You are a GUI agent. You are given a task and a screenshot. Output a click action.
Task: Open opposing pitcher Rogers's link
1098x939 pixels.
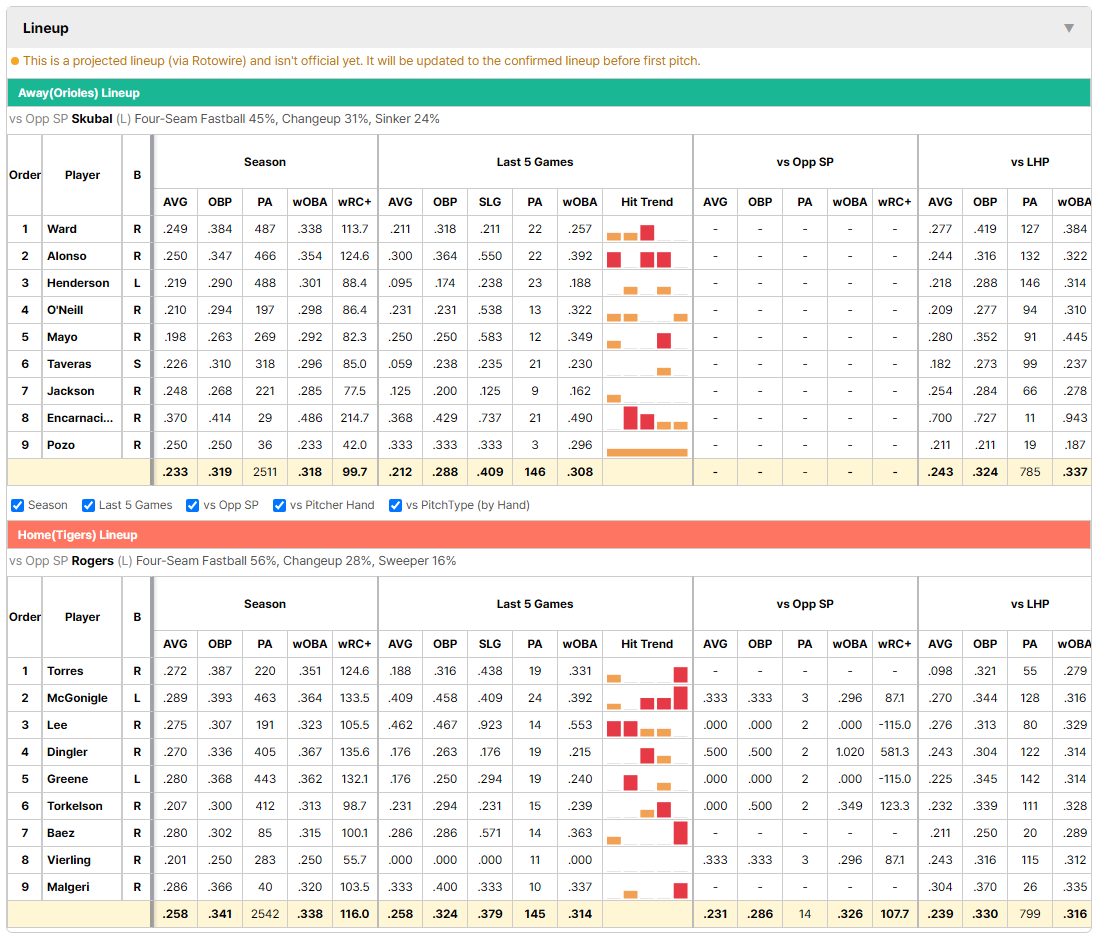point(92,561)
